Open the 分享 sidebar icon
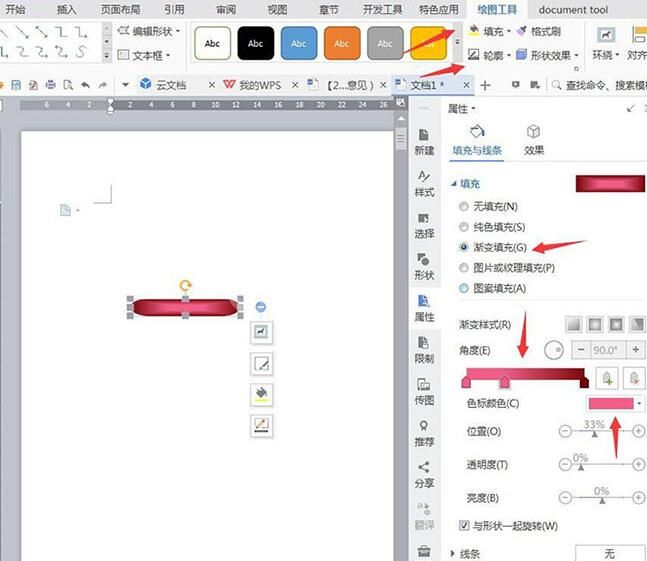 [424, 475]
